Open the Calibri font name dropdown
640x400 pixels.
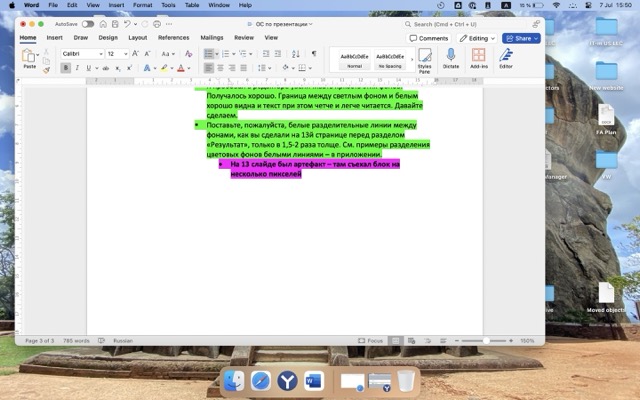click(82, 53)
